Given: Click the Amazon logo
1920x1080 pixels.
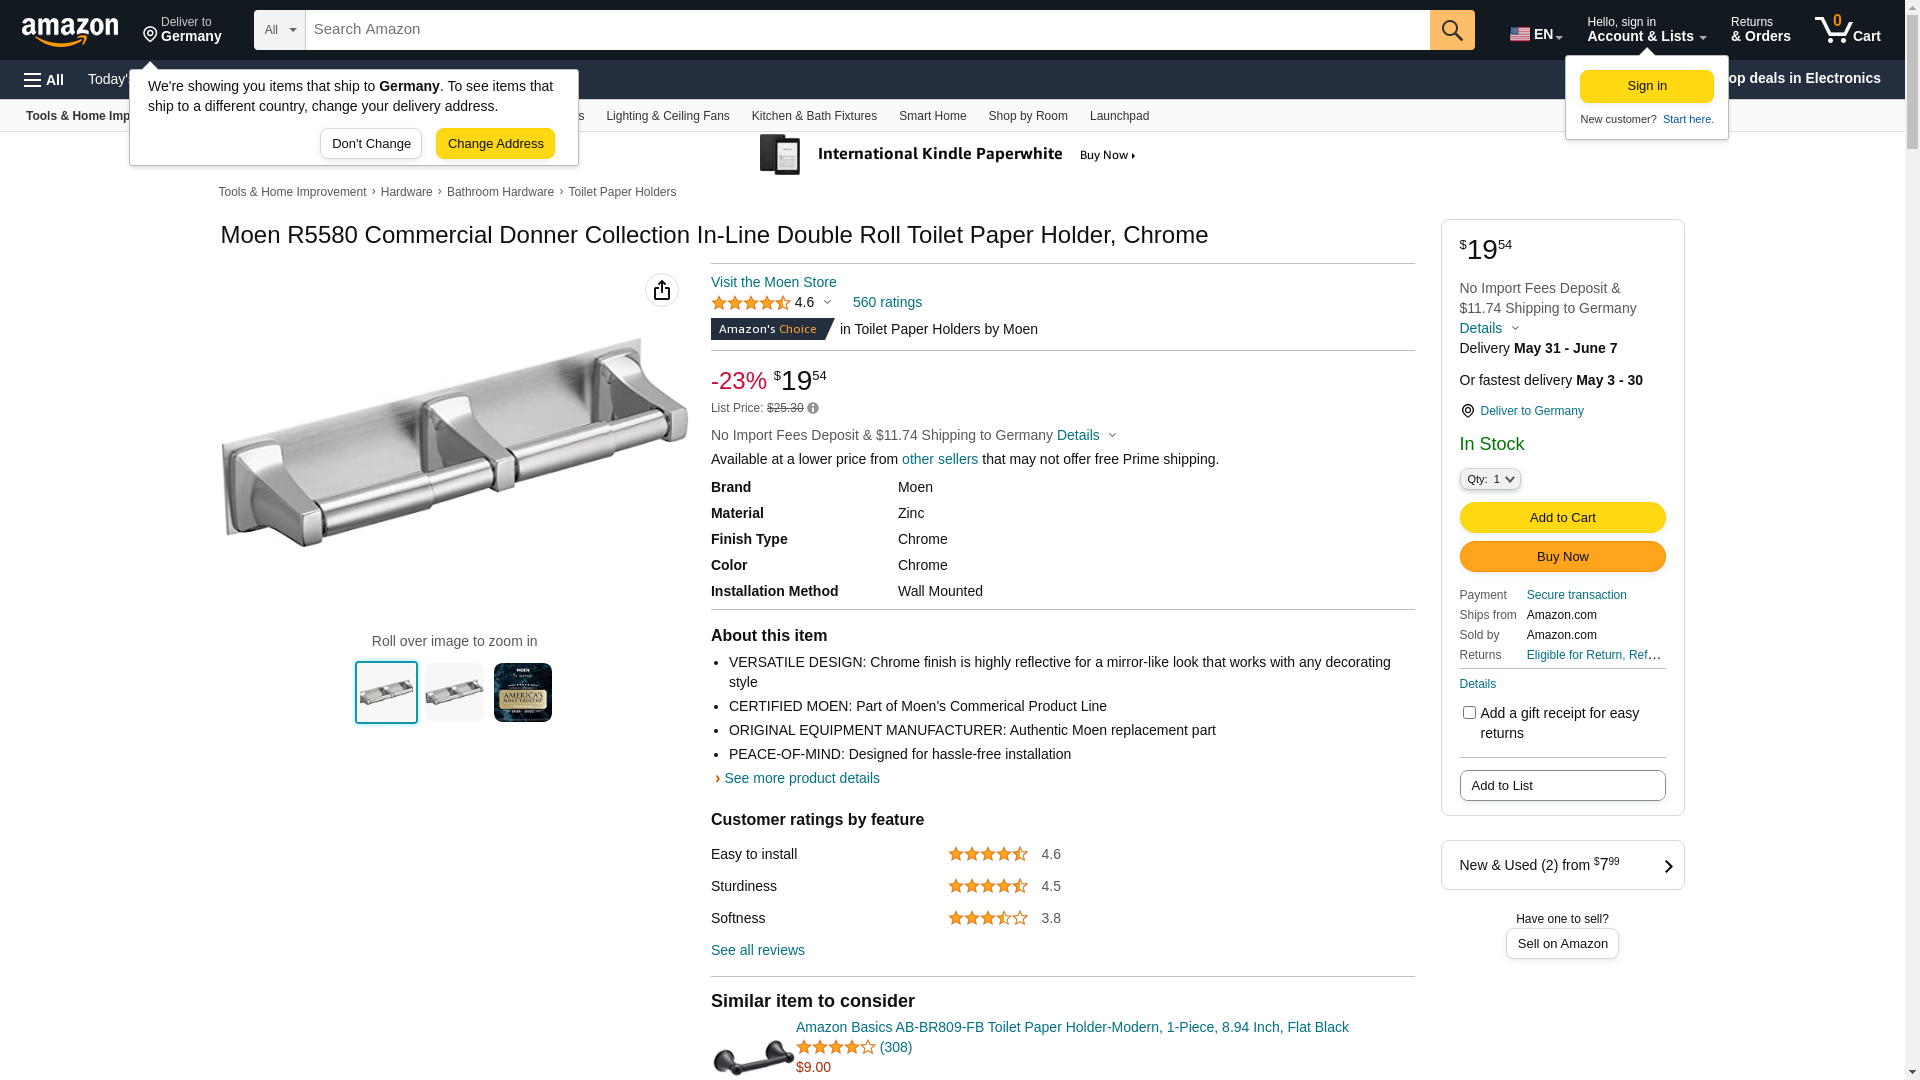Looking at the screenshot, I should (x=70, y=31).
